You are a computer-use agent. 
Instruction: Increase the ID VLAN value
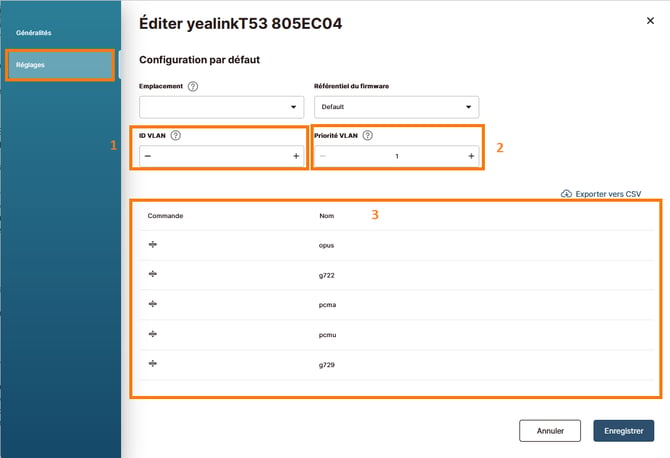[296, 156]
